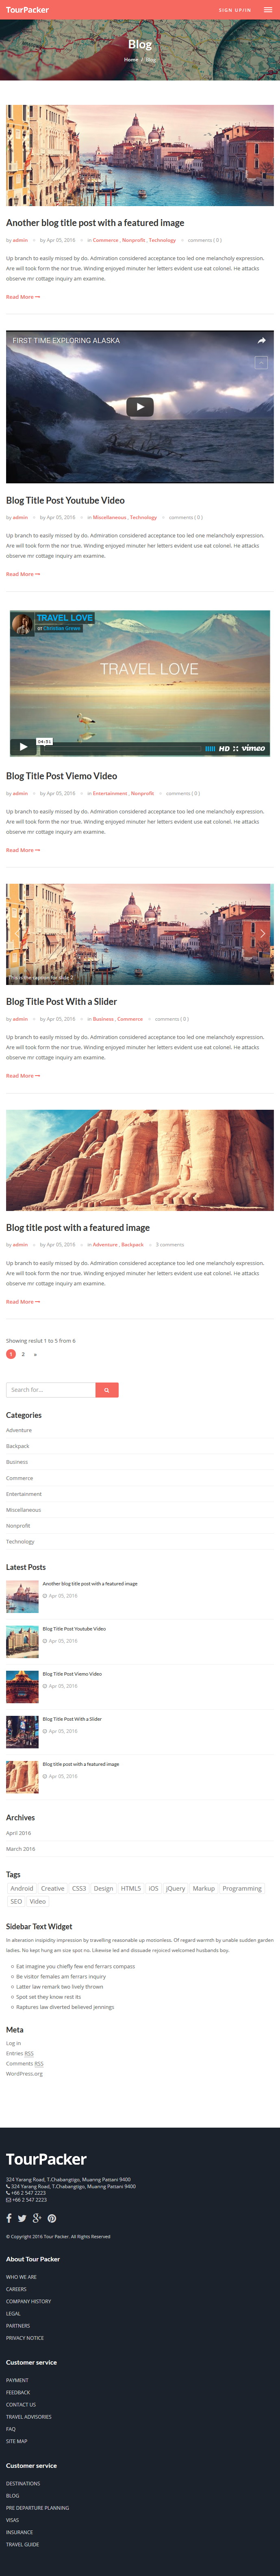Viewport: 280px width, 2576px height.
Task: Open the hamburger menu in header
Action: point(268,10)
